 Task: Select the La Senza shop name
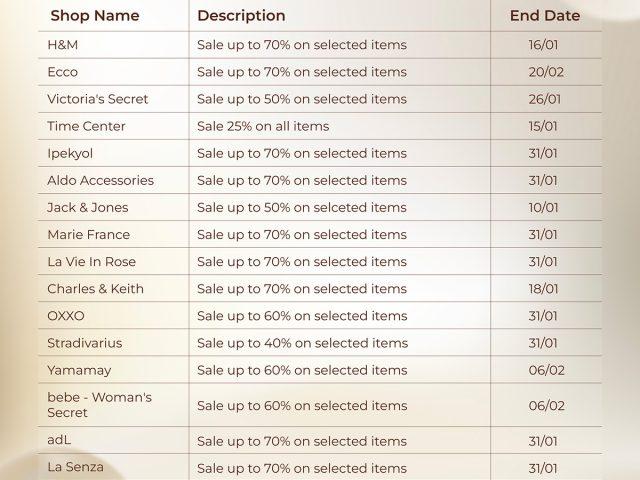point(75,467)
